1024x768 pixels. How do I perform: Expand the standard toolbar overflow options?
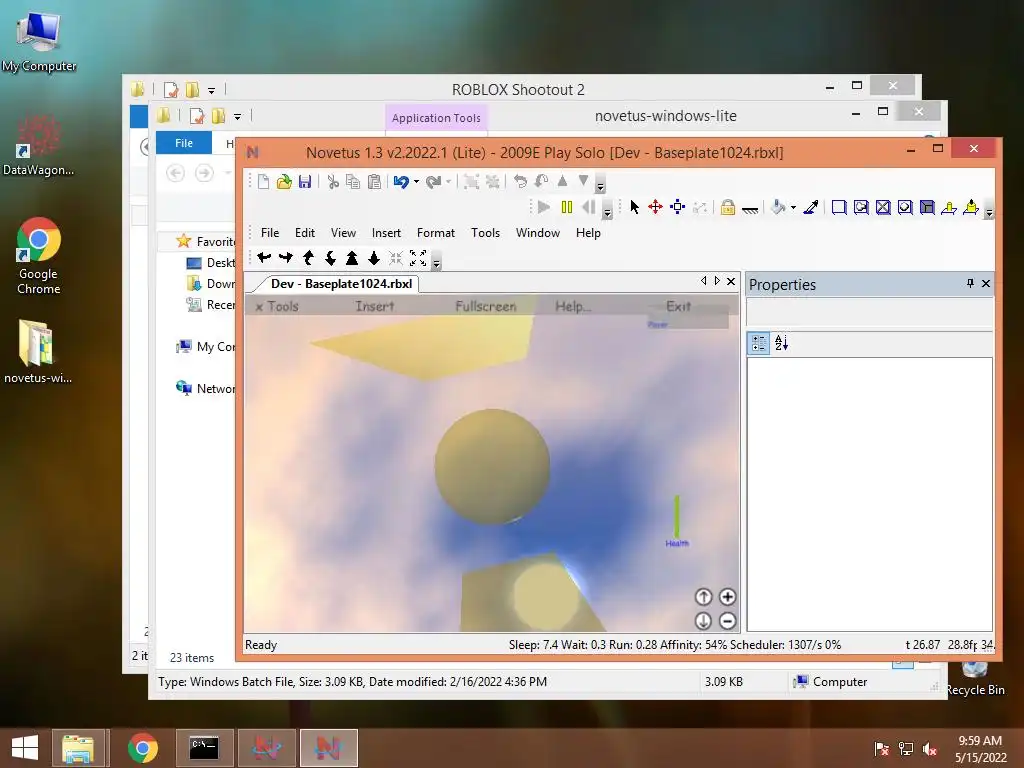600,185
